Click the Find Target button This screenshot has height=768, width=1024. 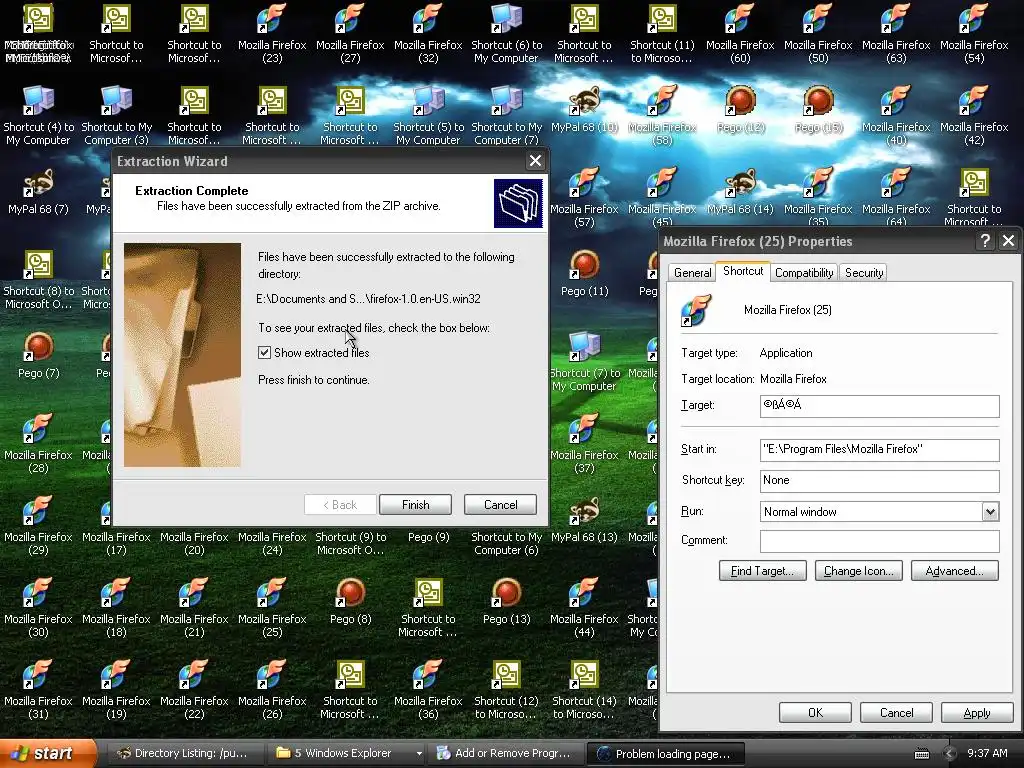(762, 571)
